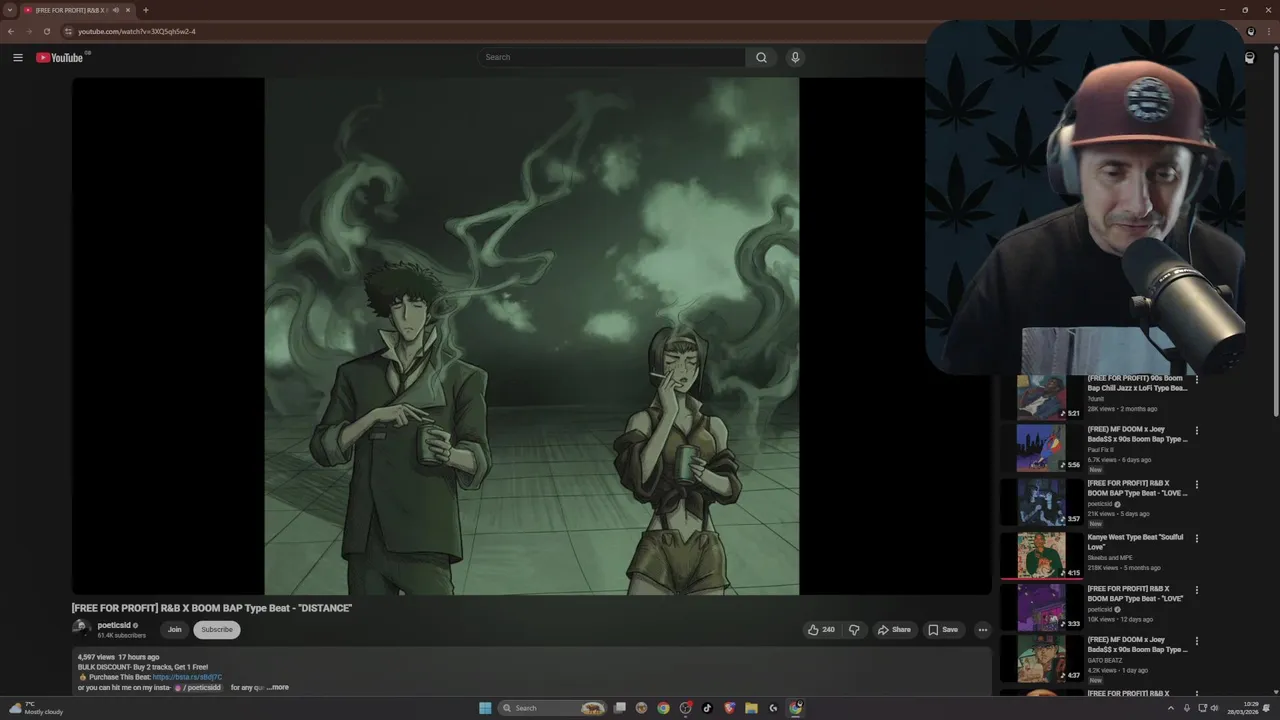
Task: Mute the tab via the speaker icon
Action: coord(115,10)
